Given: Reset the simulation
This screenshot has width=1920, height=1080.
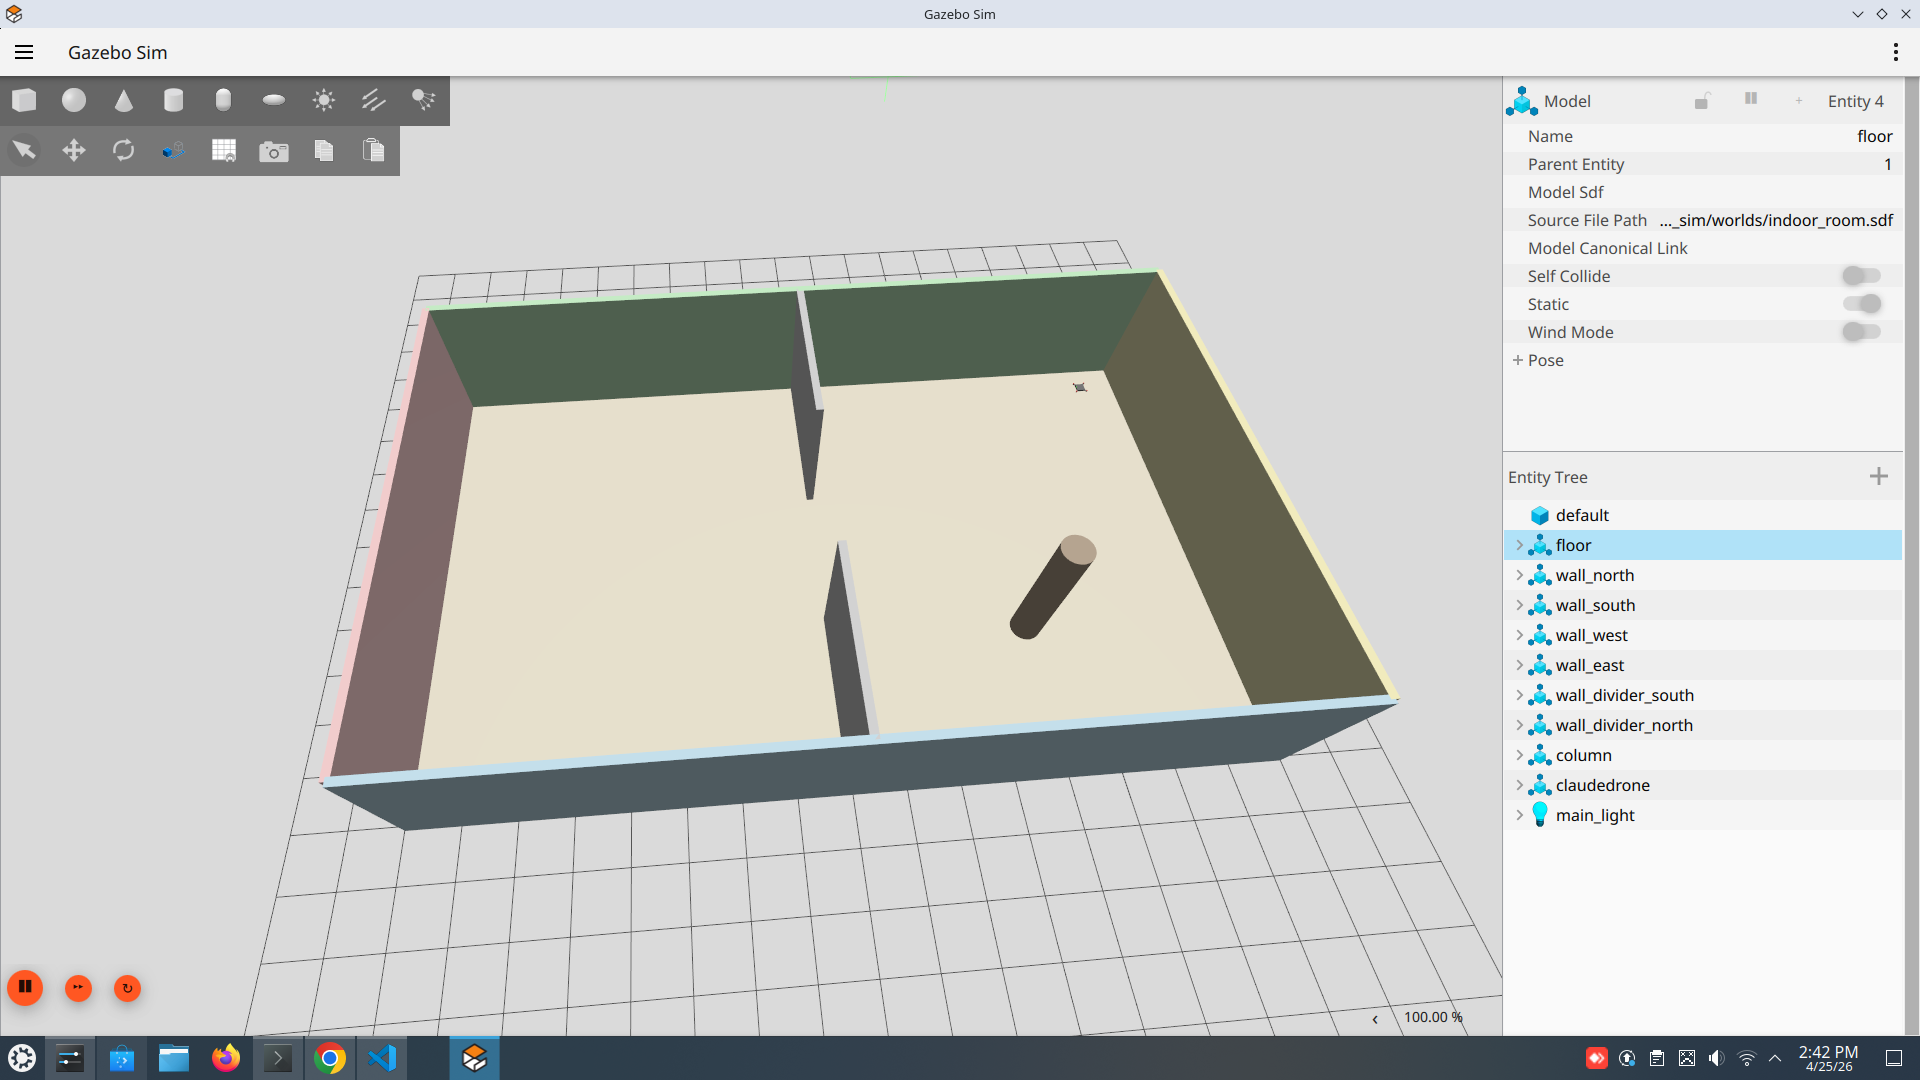Looking at the screenshot, I should (127, 988).
